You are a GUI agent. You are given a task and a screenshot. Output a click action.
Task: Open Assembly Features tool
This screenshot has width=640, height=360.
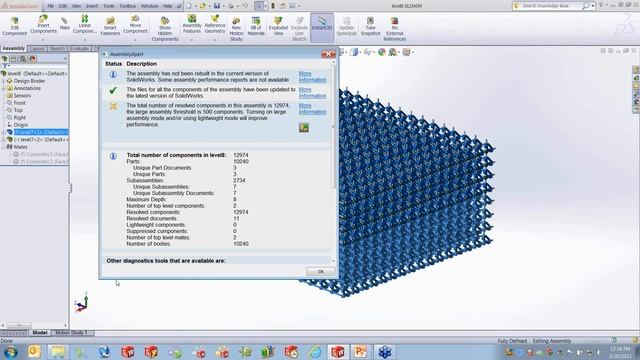click(x=192, y=24)
